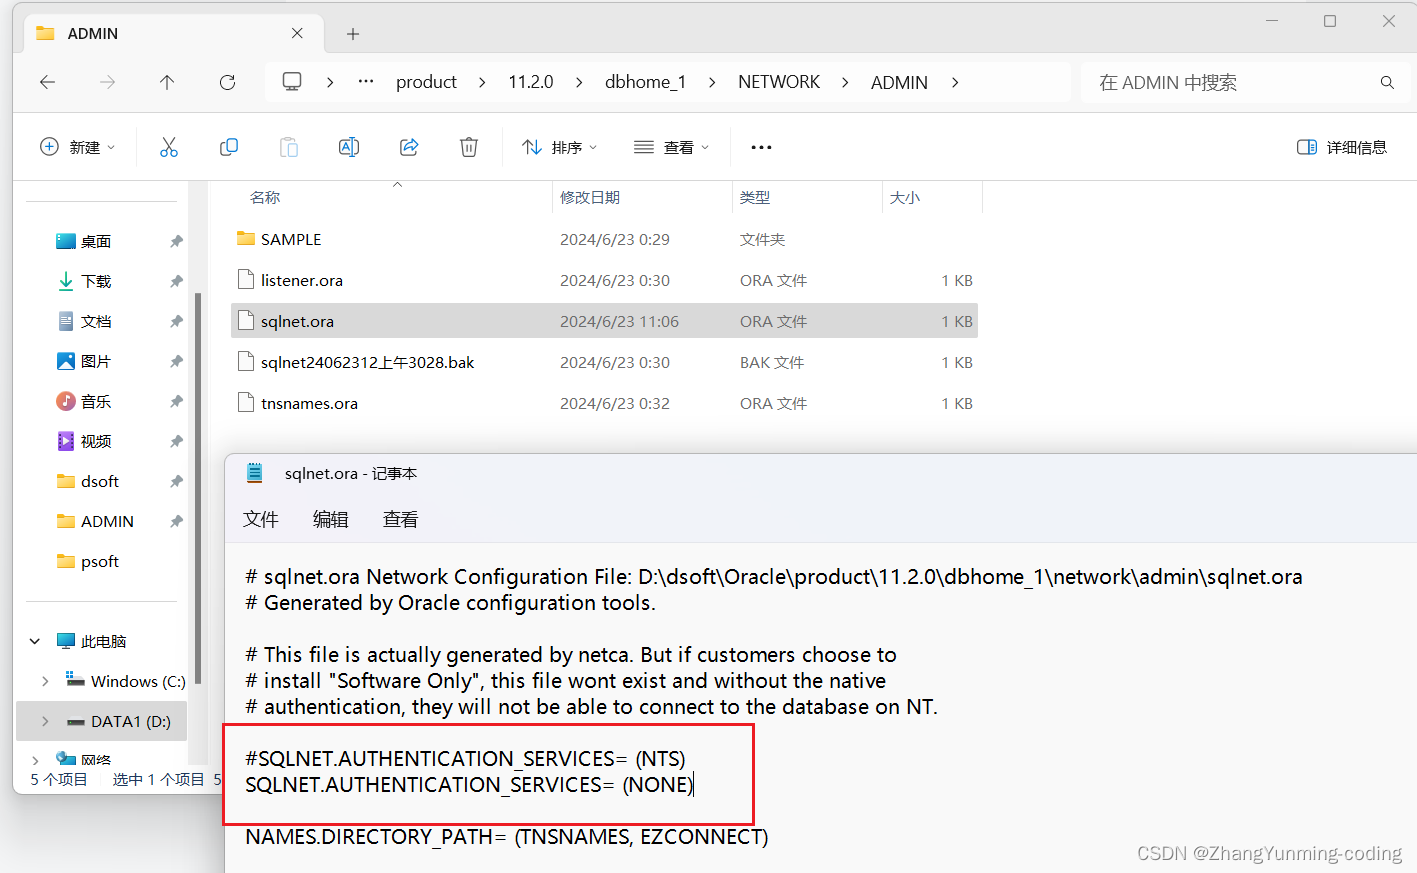Image resolution: width=1417 pixels, height=873 pixels.
Task: Open the Share icon in the toolbar
Action: tap(408, 146)
